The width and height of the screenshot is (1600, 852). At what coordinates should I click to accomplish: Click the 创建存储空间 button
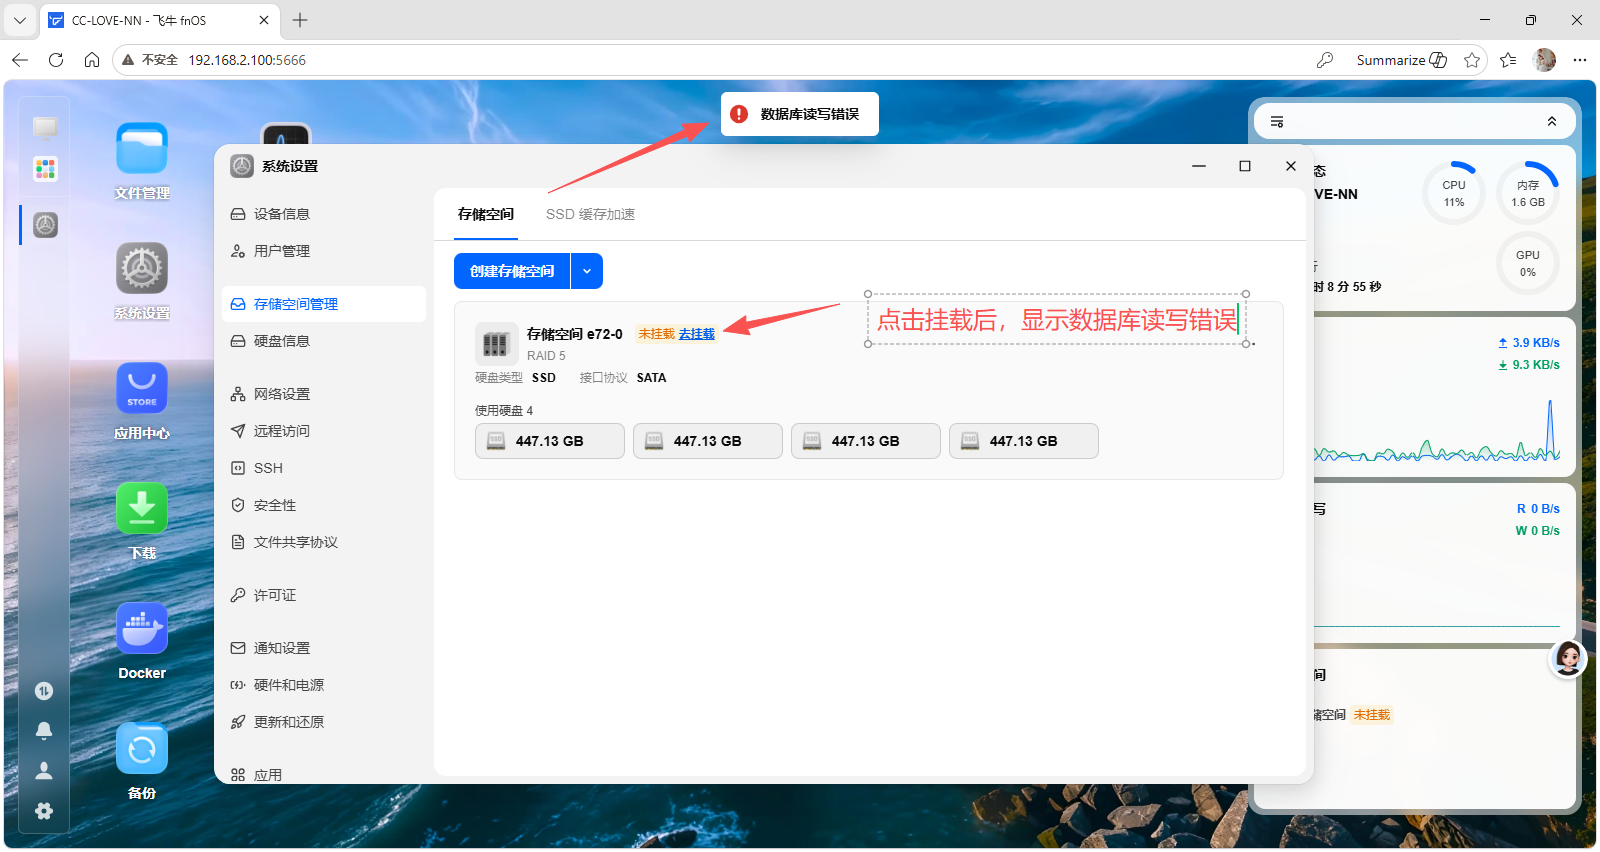coord(512,271)
